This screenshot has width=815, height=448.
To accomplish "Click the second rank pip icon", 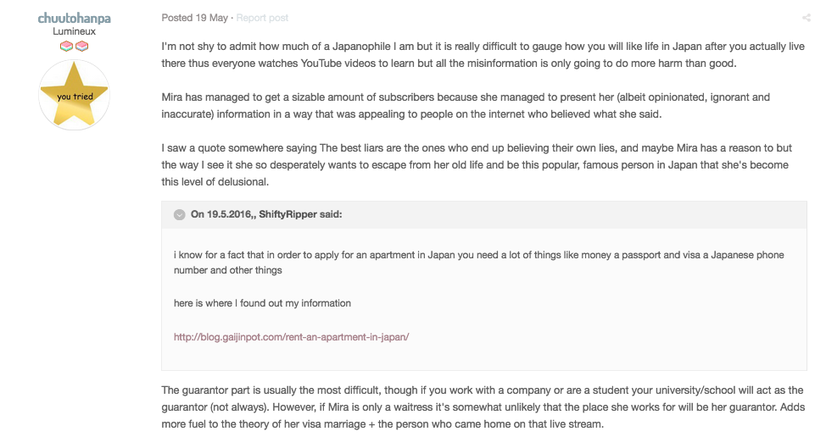I will pyautogui.click(x=82, y=46).
